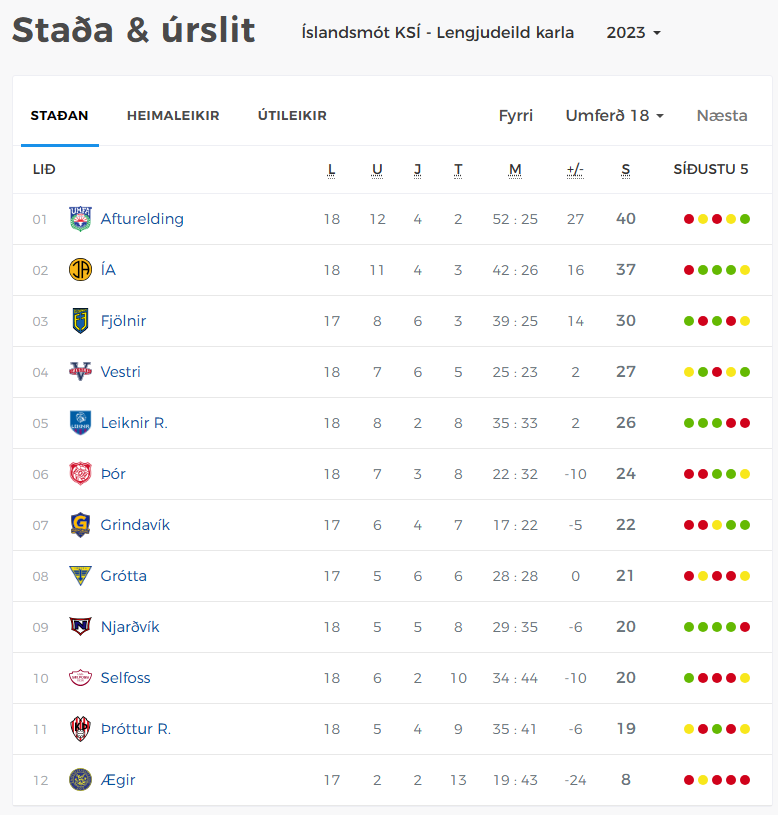Click the ÍA club logo

(x=80, y=270)
